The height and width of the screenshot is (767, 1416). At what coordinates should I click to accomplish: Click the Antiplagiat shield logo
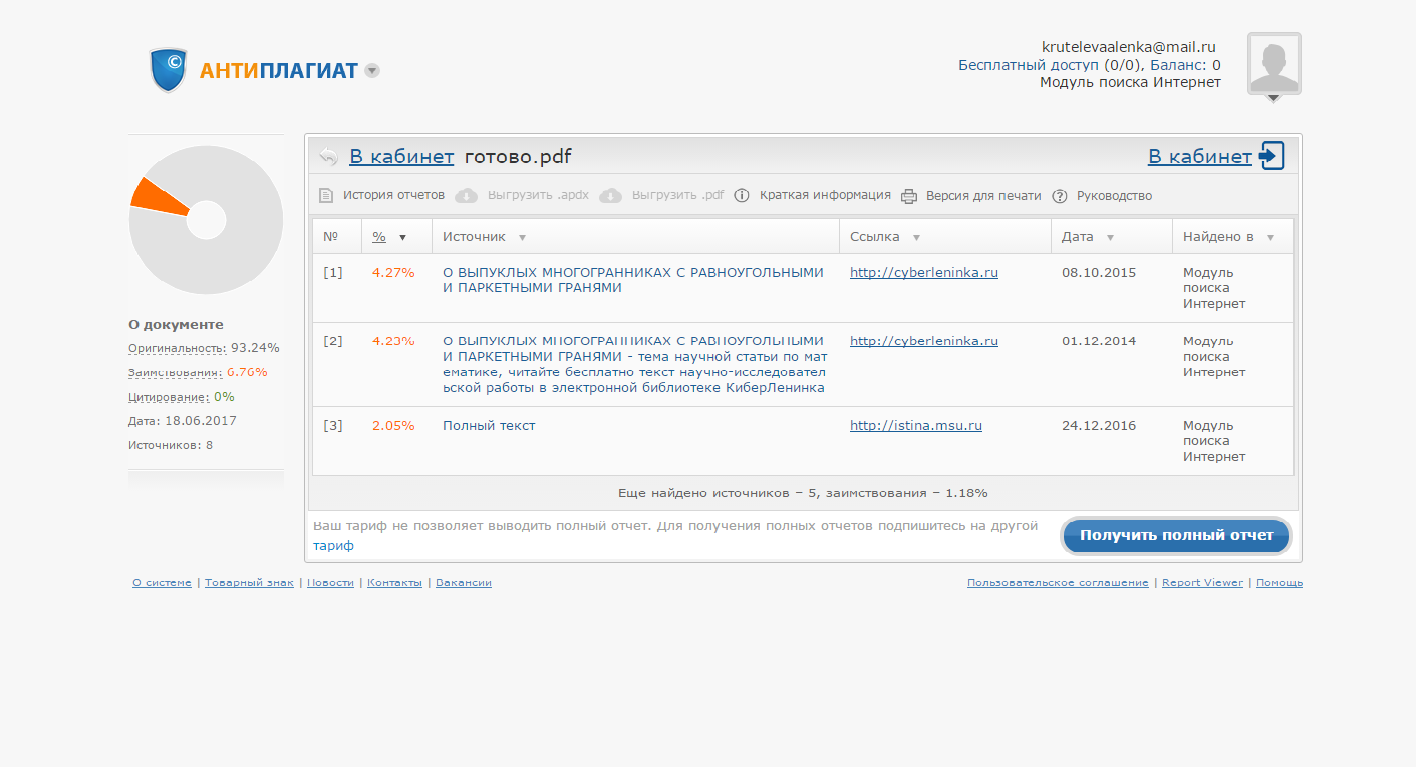pos(168,70)
